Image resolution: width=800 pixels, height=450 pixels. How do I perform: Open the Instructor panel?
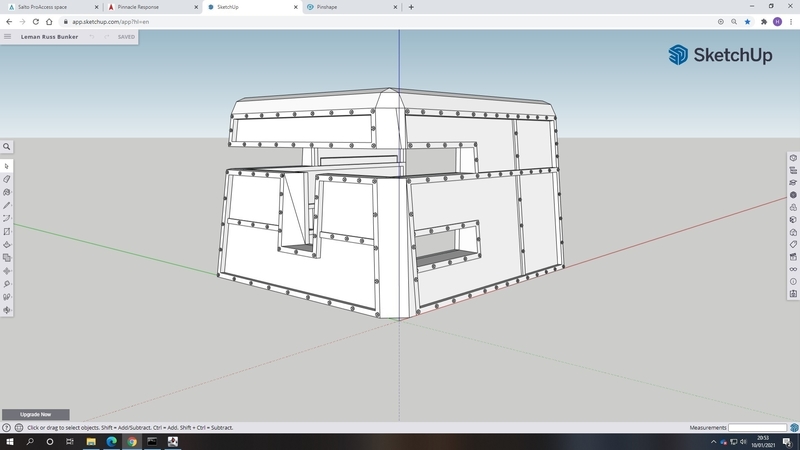coord(793,183)
